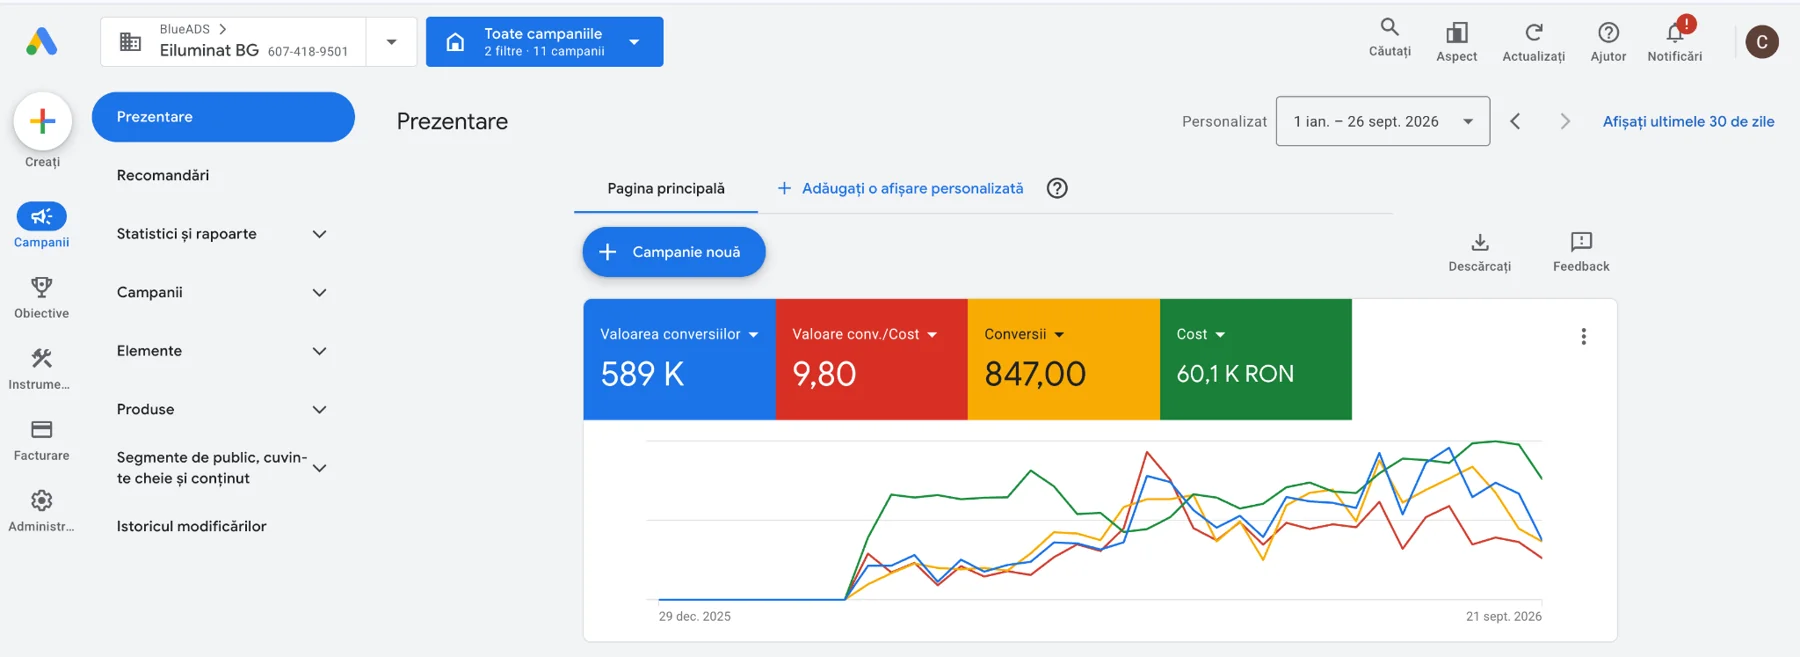Go to next date range arrow
The width and height of the screenshot is (1800, 657).
pyautogui.click(x=1565, y=121)
